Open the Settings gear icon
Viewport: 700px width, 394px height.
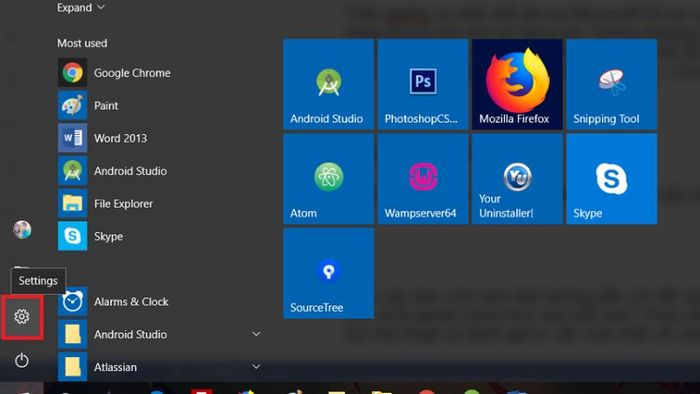tap(21, 316)
